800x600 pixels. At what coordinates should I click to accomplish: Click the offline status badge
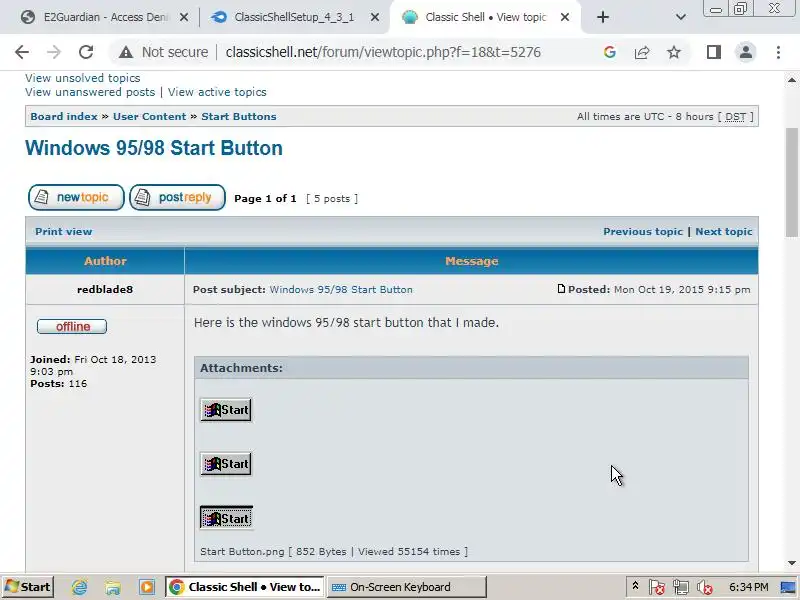click(x=72, y=327)
